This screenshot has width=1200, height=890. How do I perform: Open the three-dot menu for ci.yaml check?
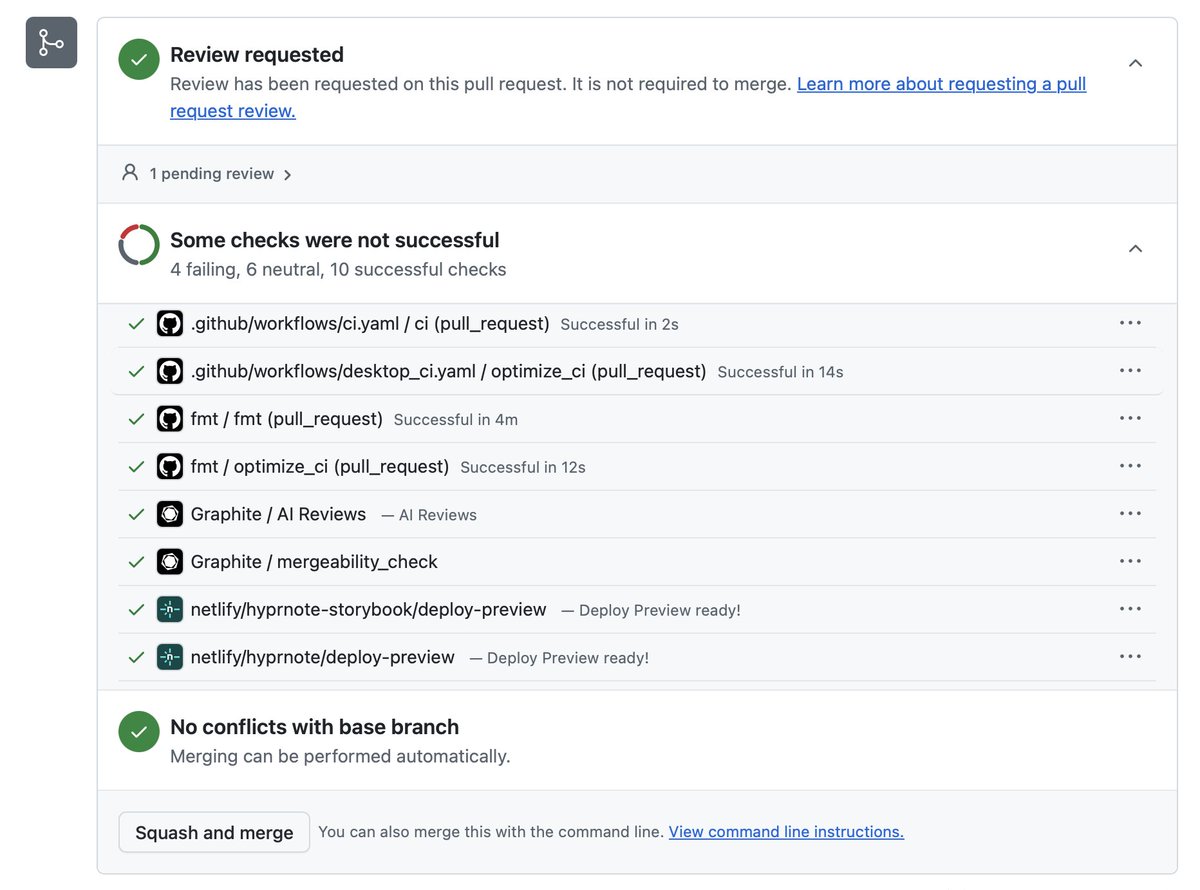click(x=1130, y=323)
